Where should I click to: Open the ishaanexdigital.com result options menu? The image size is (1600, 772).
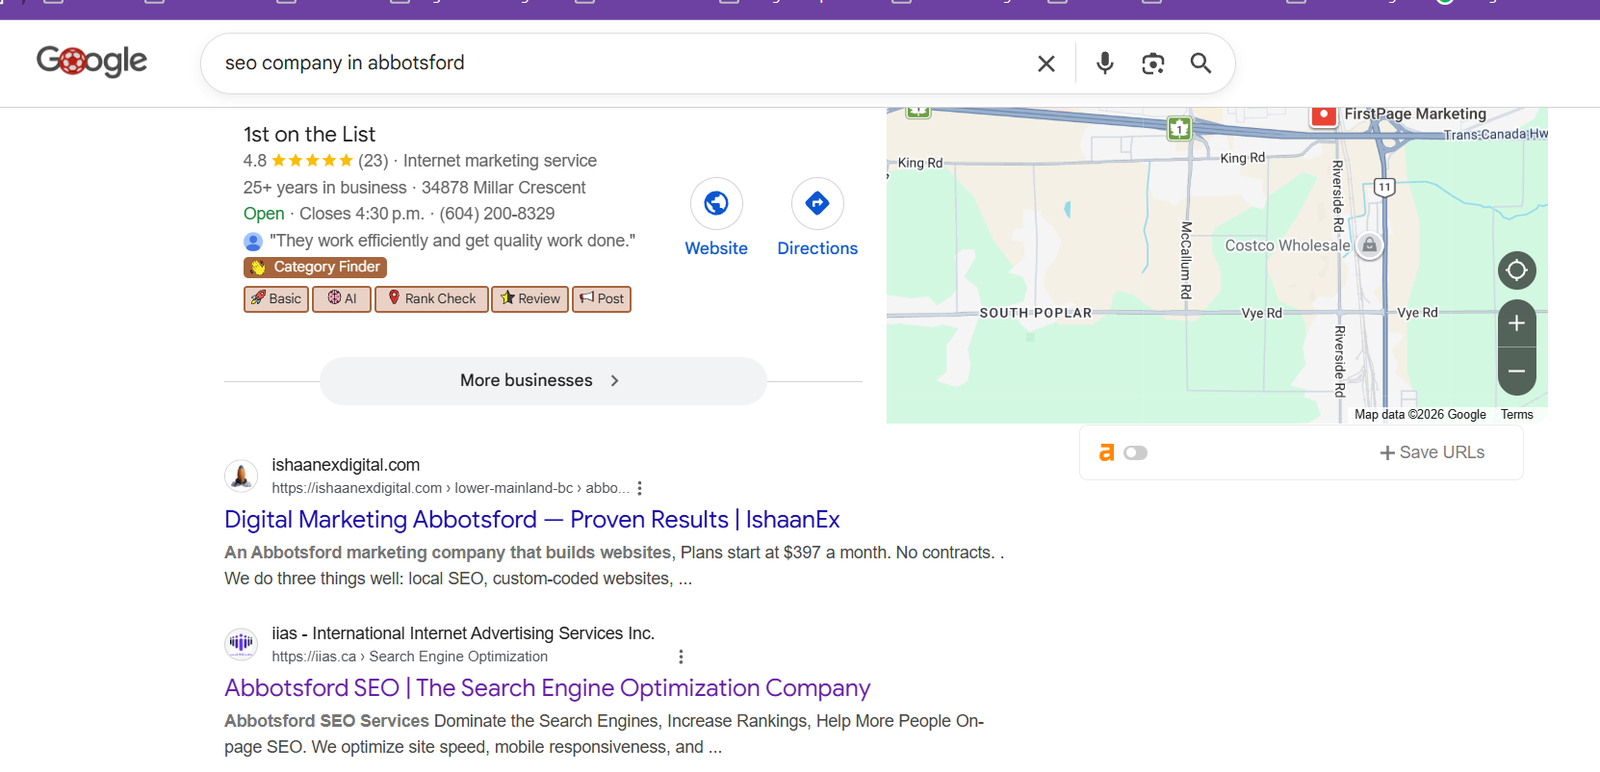[x=640, y=488]
